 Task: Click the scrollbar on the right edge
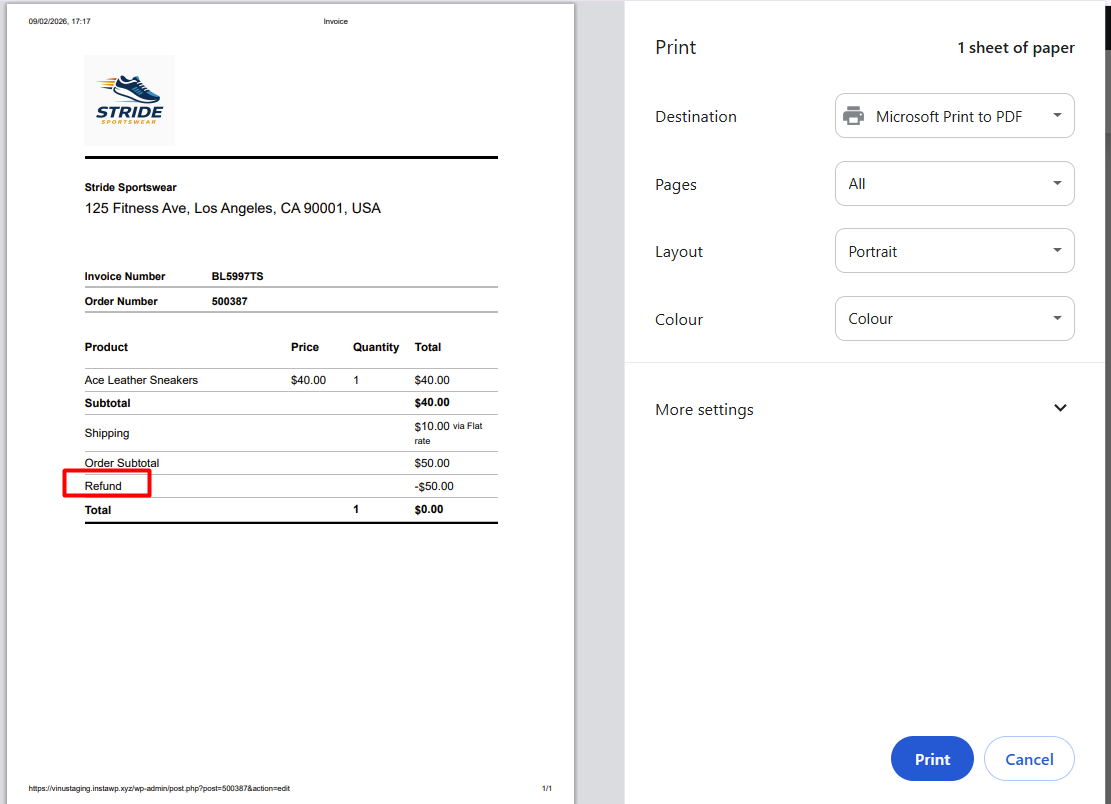coord(1105,25)
